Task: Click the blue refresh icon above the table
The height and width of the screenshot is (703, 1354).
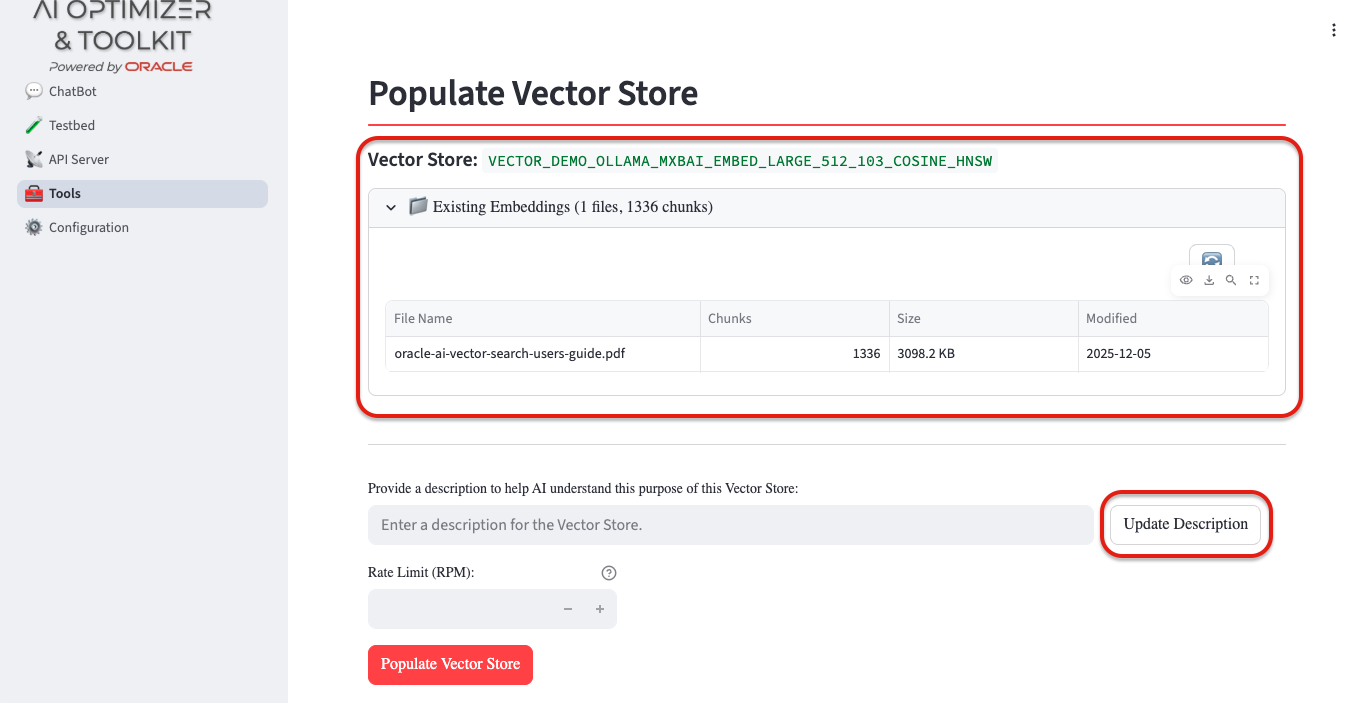Action: (x=1210, y=256)
